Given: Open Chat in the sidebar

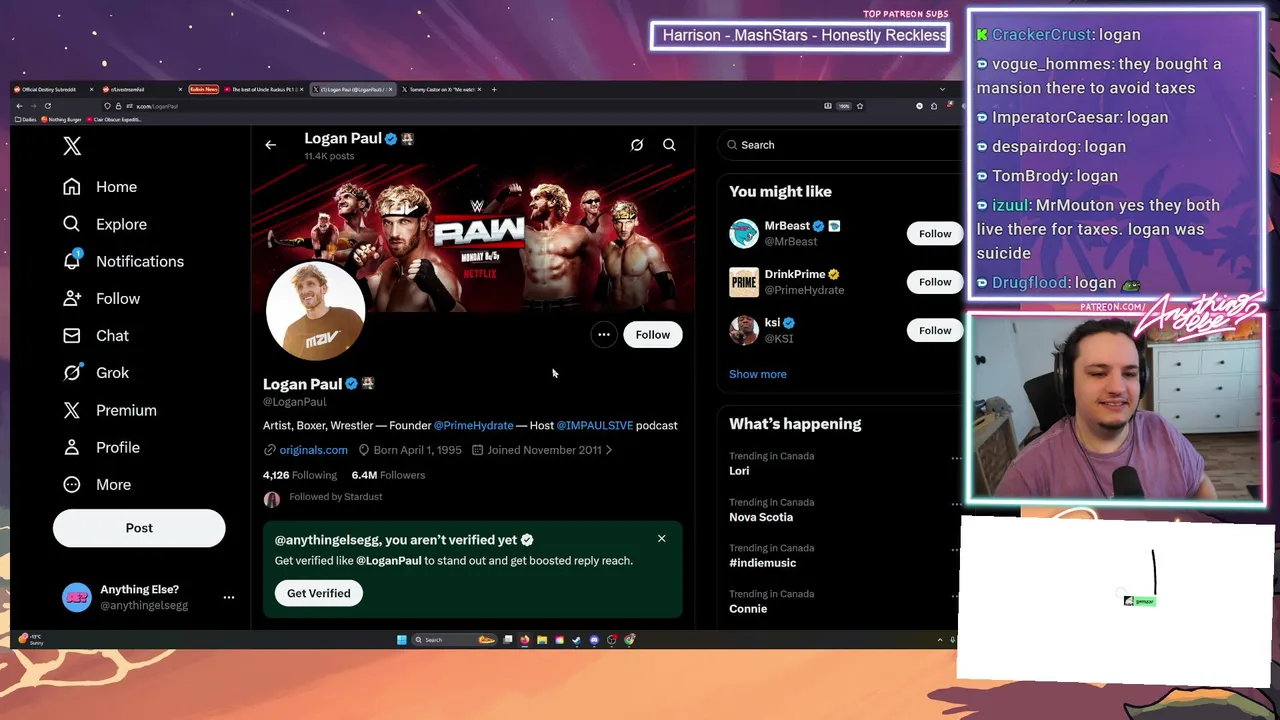Looking at the screenshot, I should (x=95, y=335).
